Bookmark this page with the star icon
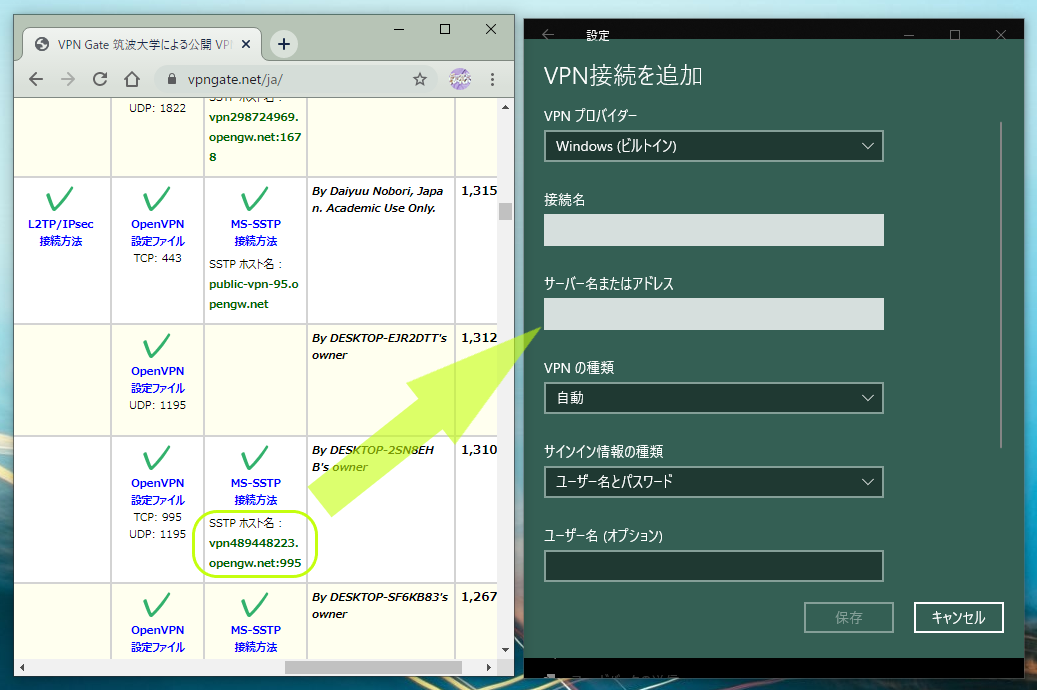1037x690 pixels. [420, 79]
